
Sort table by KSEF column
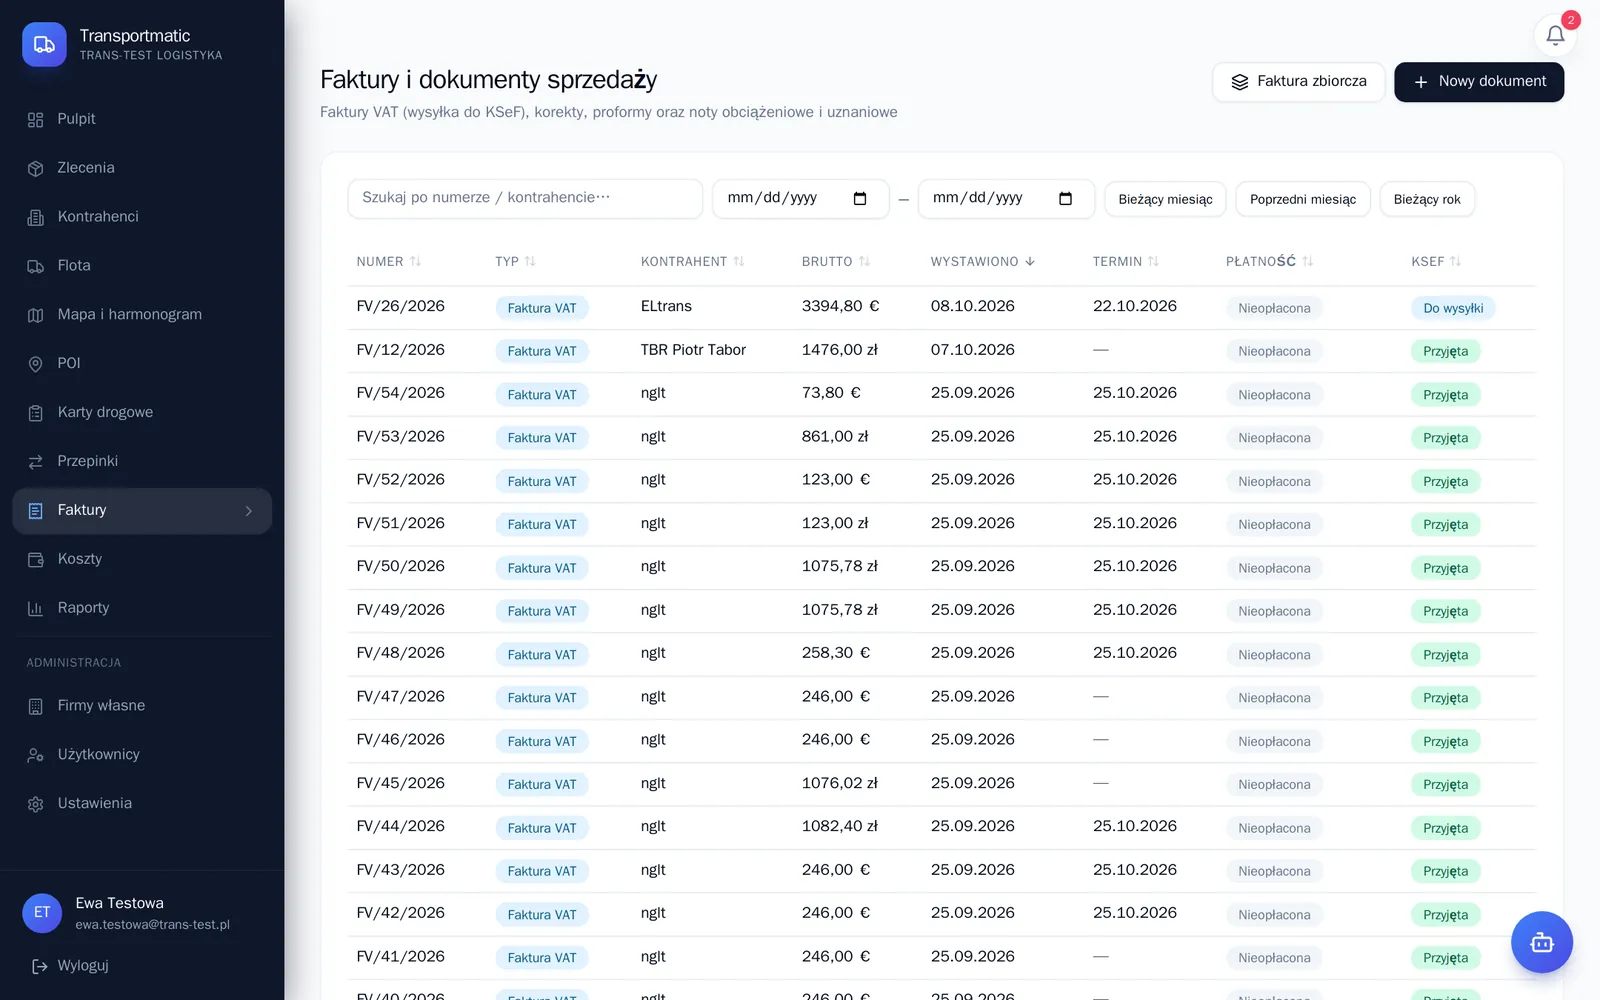(x=1436, y=261)
